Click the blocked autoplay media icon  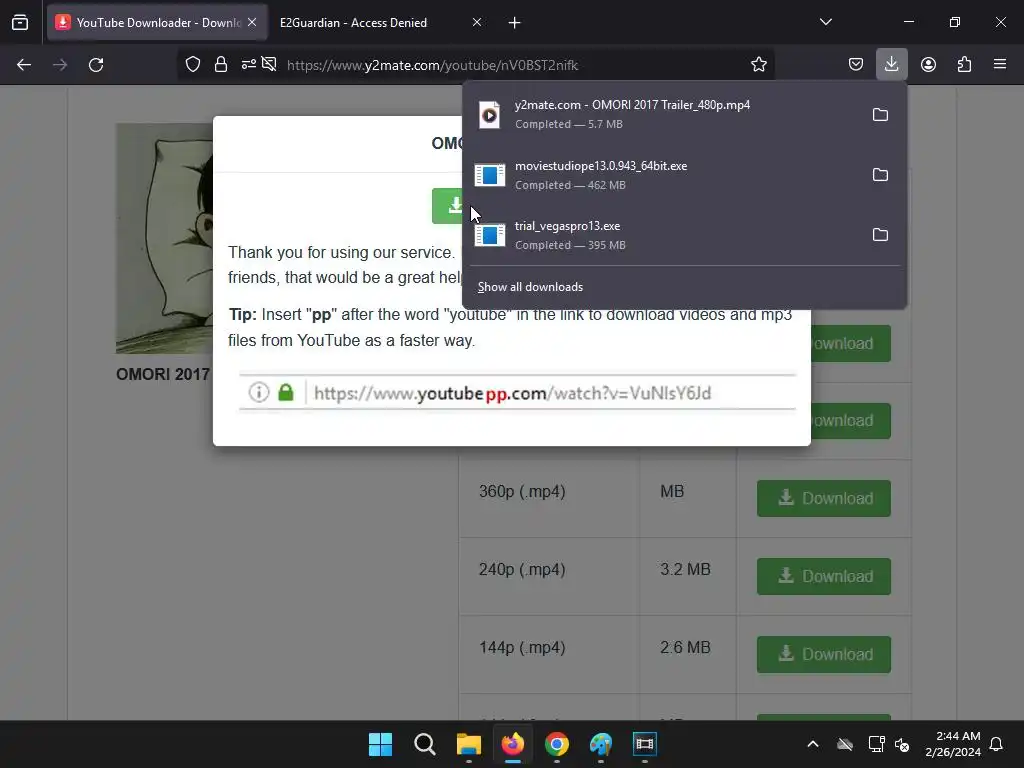(x=269, y=64)
